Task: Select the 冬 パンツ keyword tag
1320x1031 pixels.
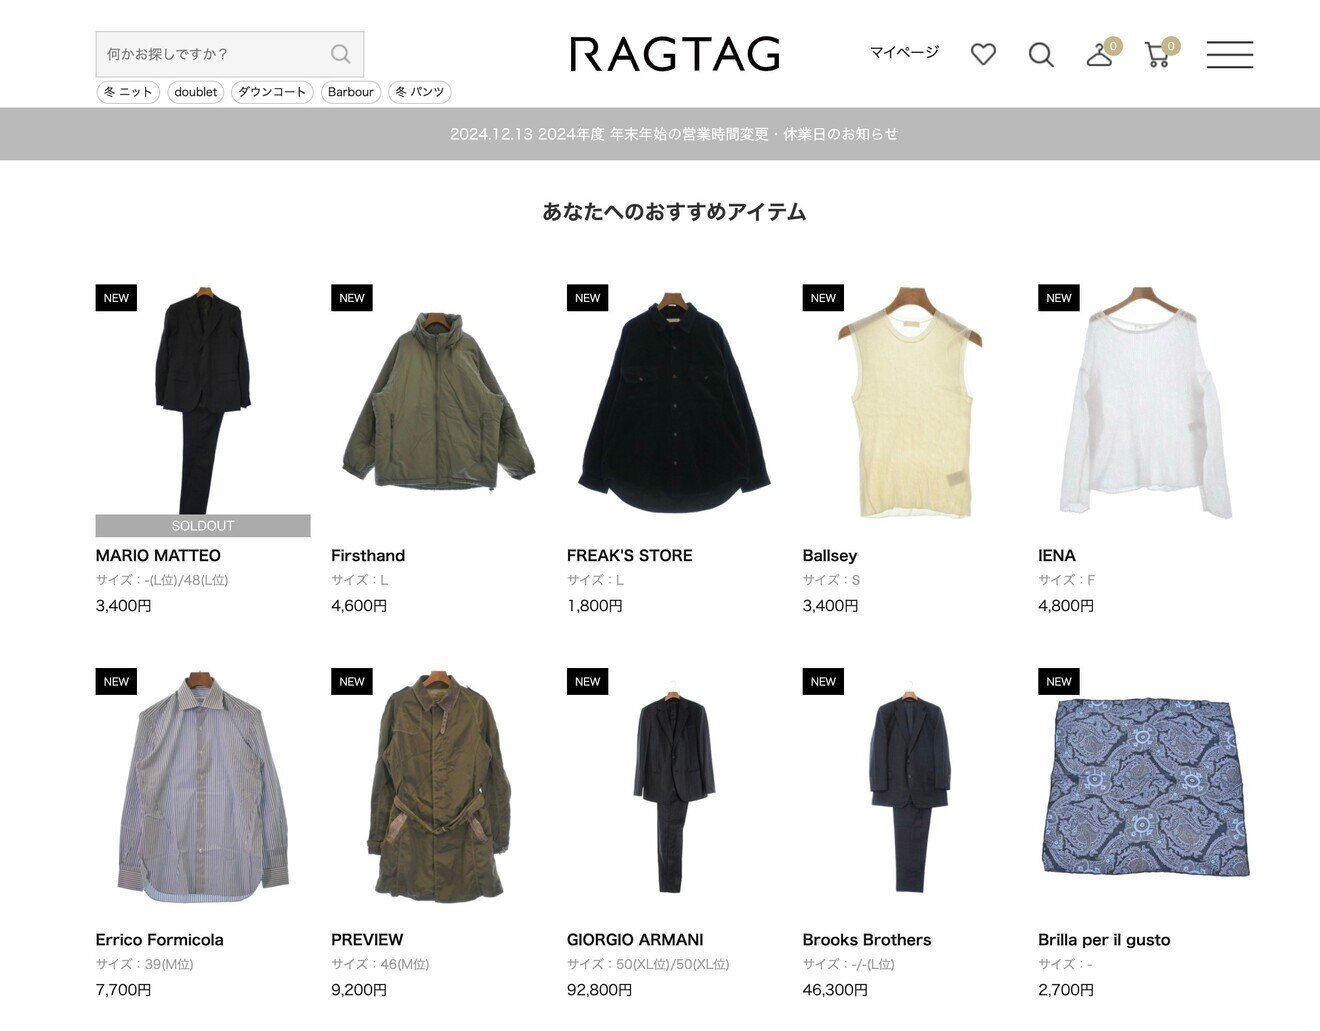Action: 420,92
